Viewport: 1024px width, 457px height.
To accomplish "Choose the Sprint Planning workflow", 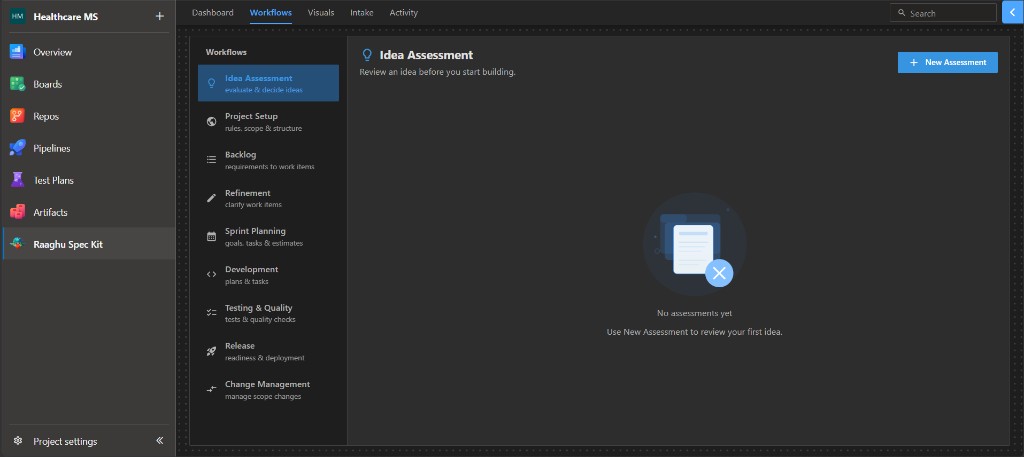I will click(268, 236).
